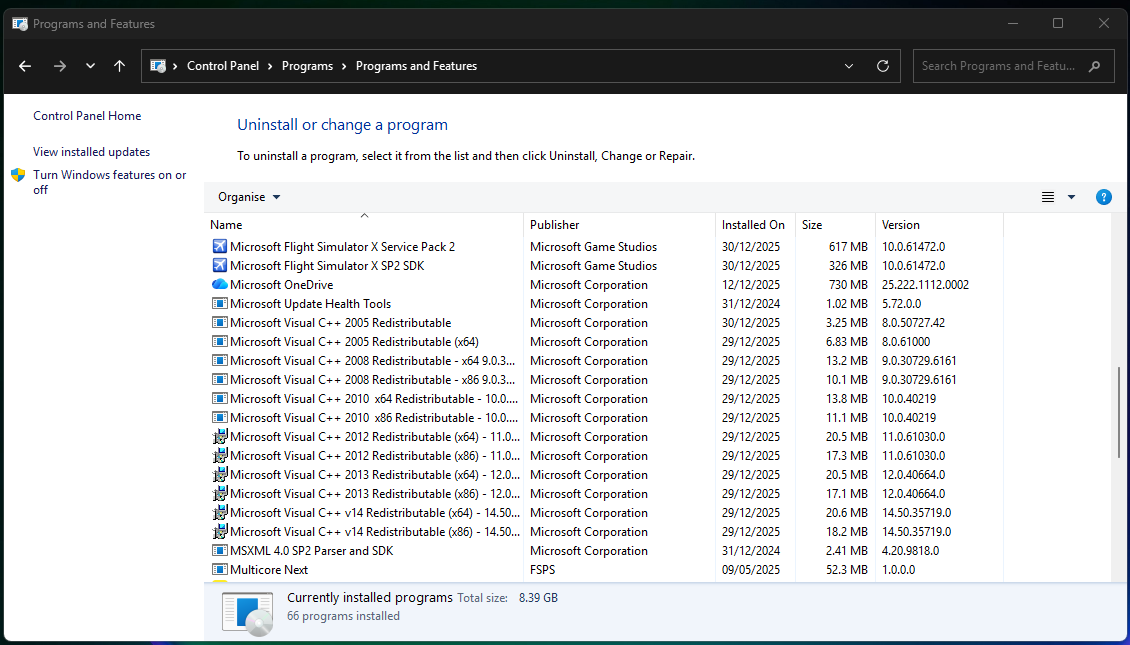Click version 4.20.9818.0 cell
1130x645 pixels.
point(910,551)
